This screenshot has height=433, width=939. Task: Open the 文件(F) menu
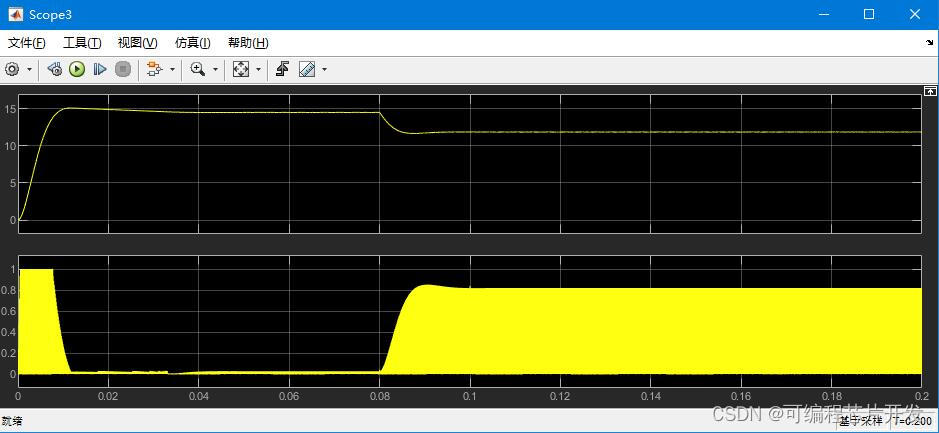point(26,43)
